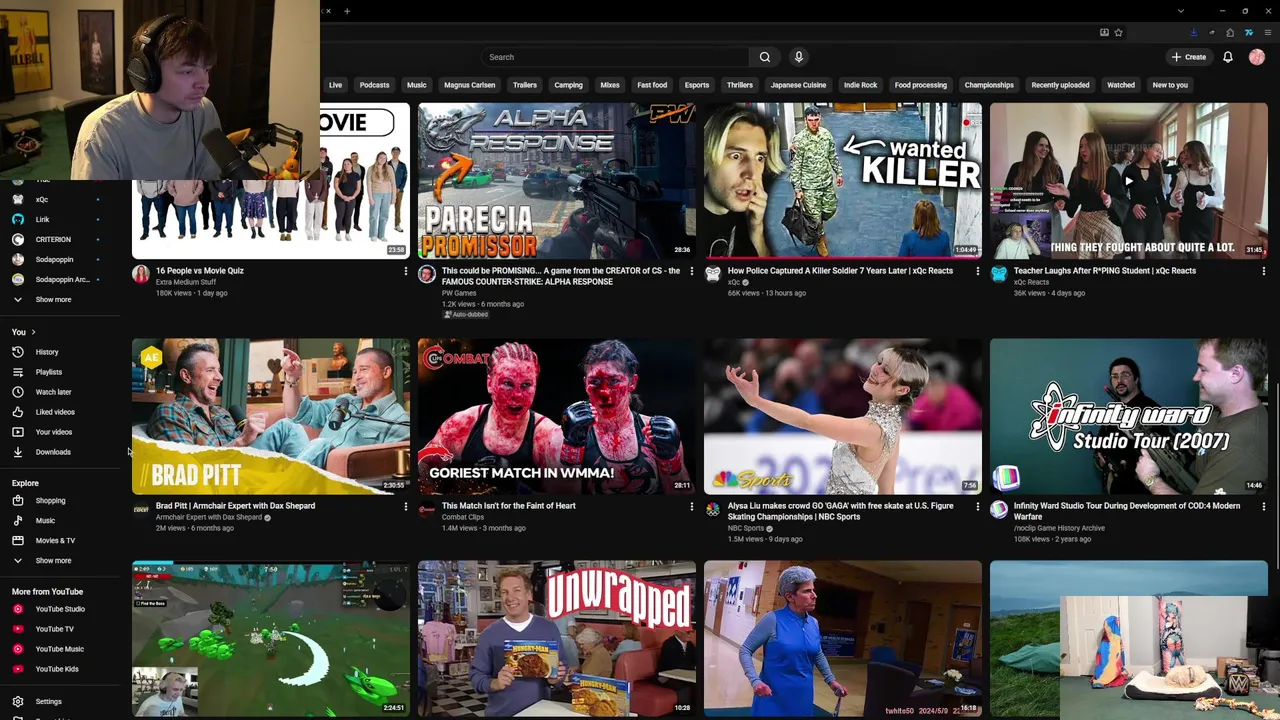Viewport: 1280px width, 720px height.
Task: Play the Alysa Liu figure skating thumbnail
Action: coord(842,416)
